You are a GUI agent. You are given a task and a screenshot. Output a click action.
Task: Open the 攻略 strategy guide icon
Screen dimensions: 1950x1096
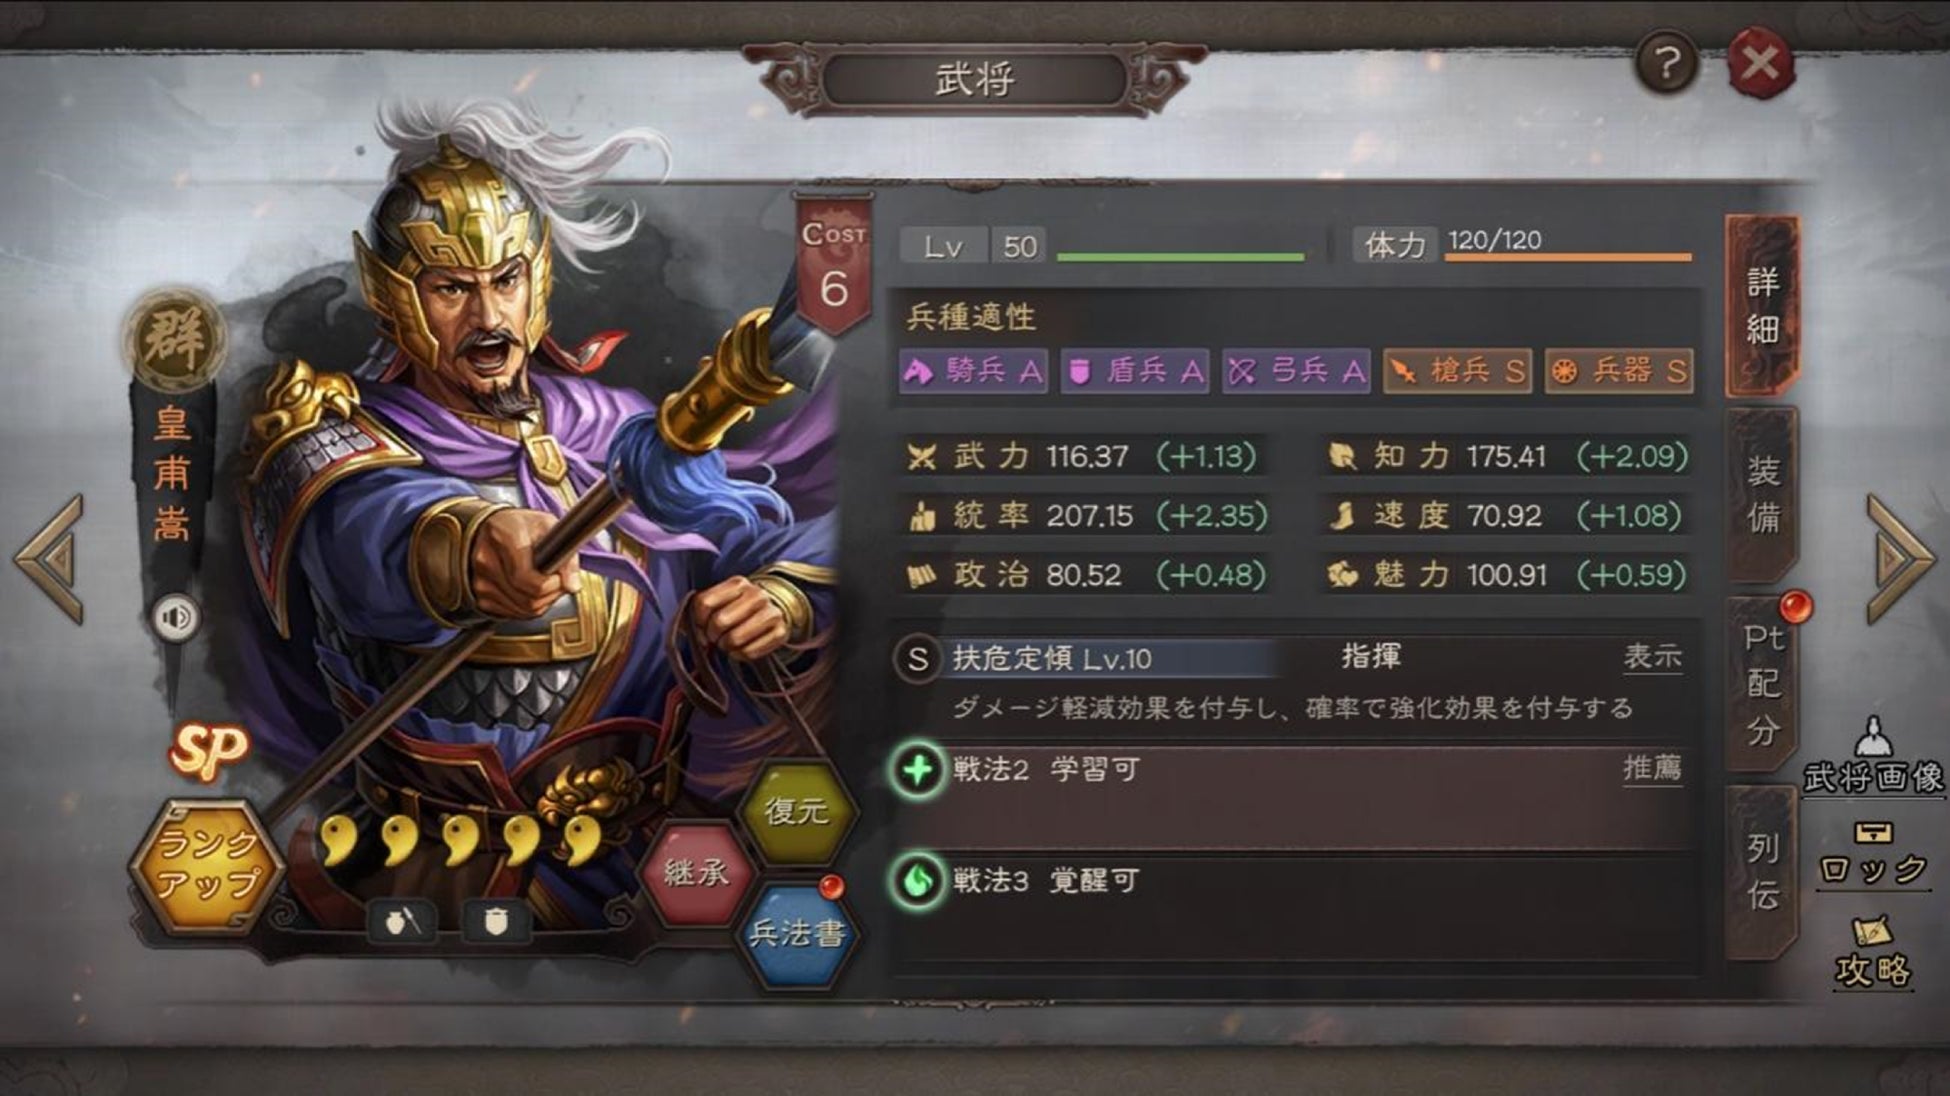tap(1873, 952)
